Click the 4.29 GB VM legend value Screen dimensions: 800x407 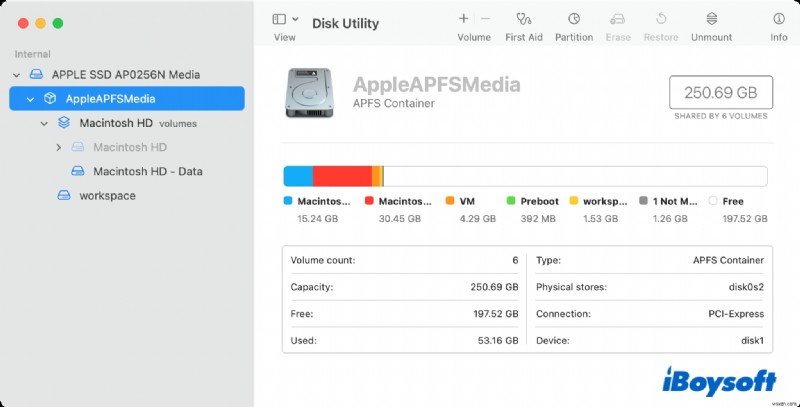click(478, 219)
